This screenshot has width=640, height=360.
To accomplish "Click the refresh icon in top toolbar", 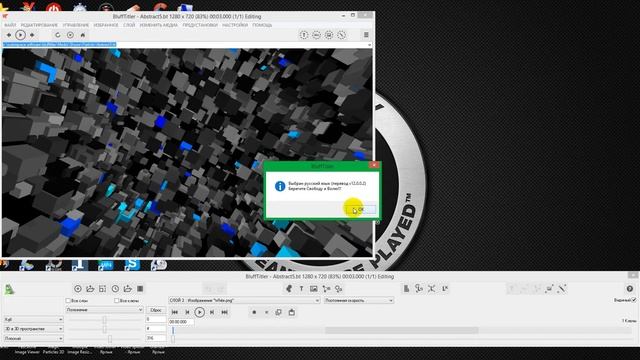I will tap(58, 35).
